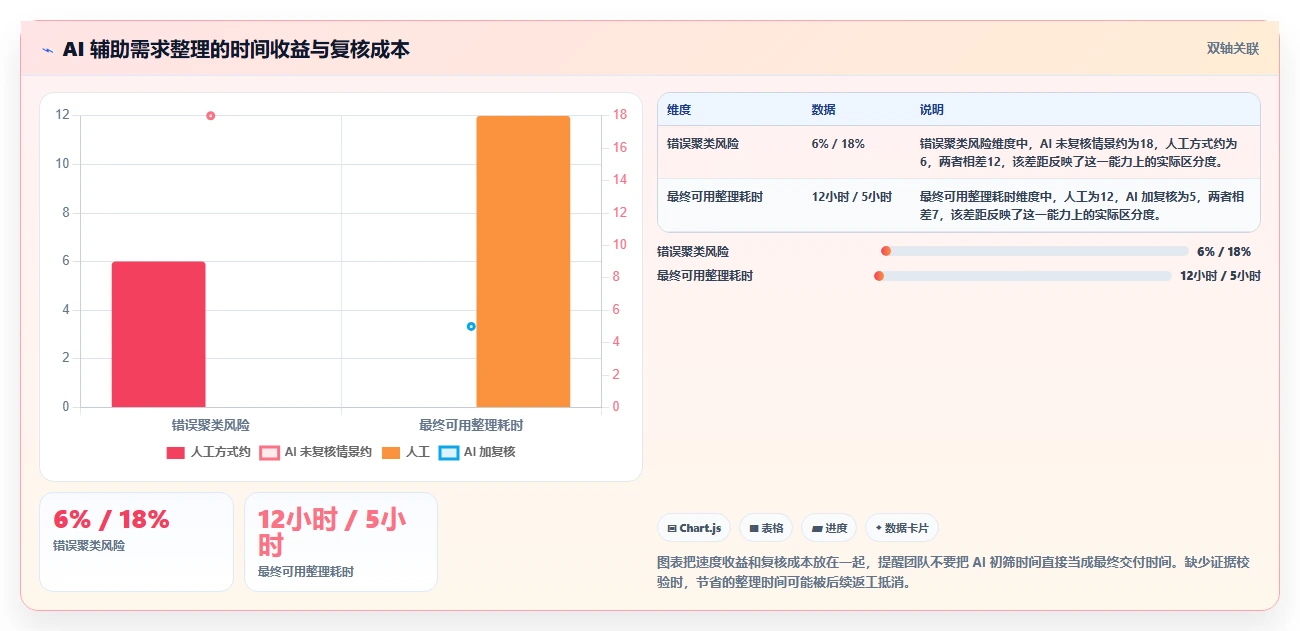Viewport: 1300px width, 631px height.
Task: Open the 6% / 18% data card
Action: coord(136,541)
